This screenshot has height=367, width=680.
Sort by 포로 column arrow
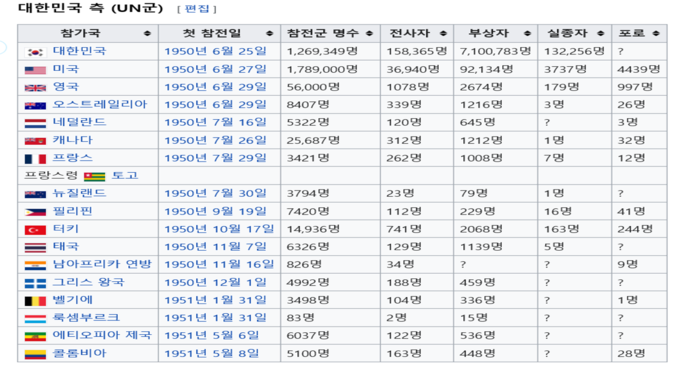(656, 33)
